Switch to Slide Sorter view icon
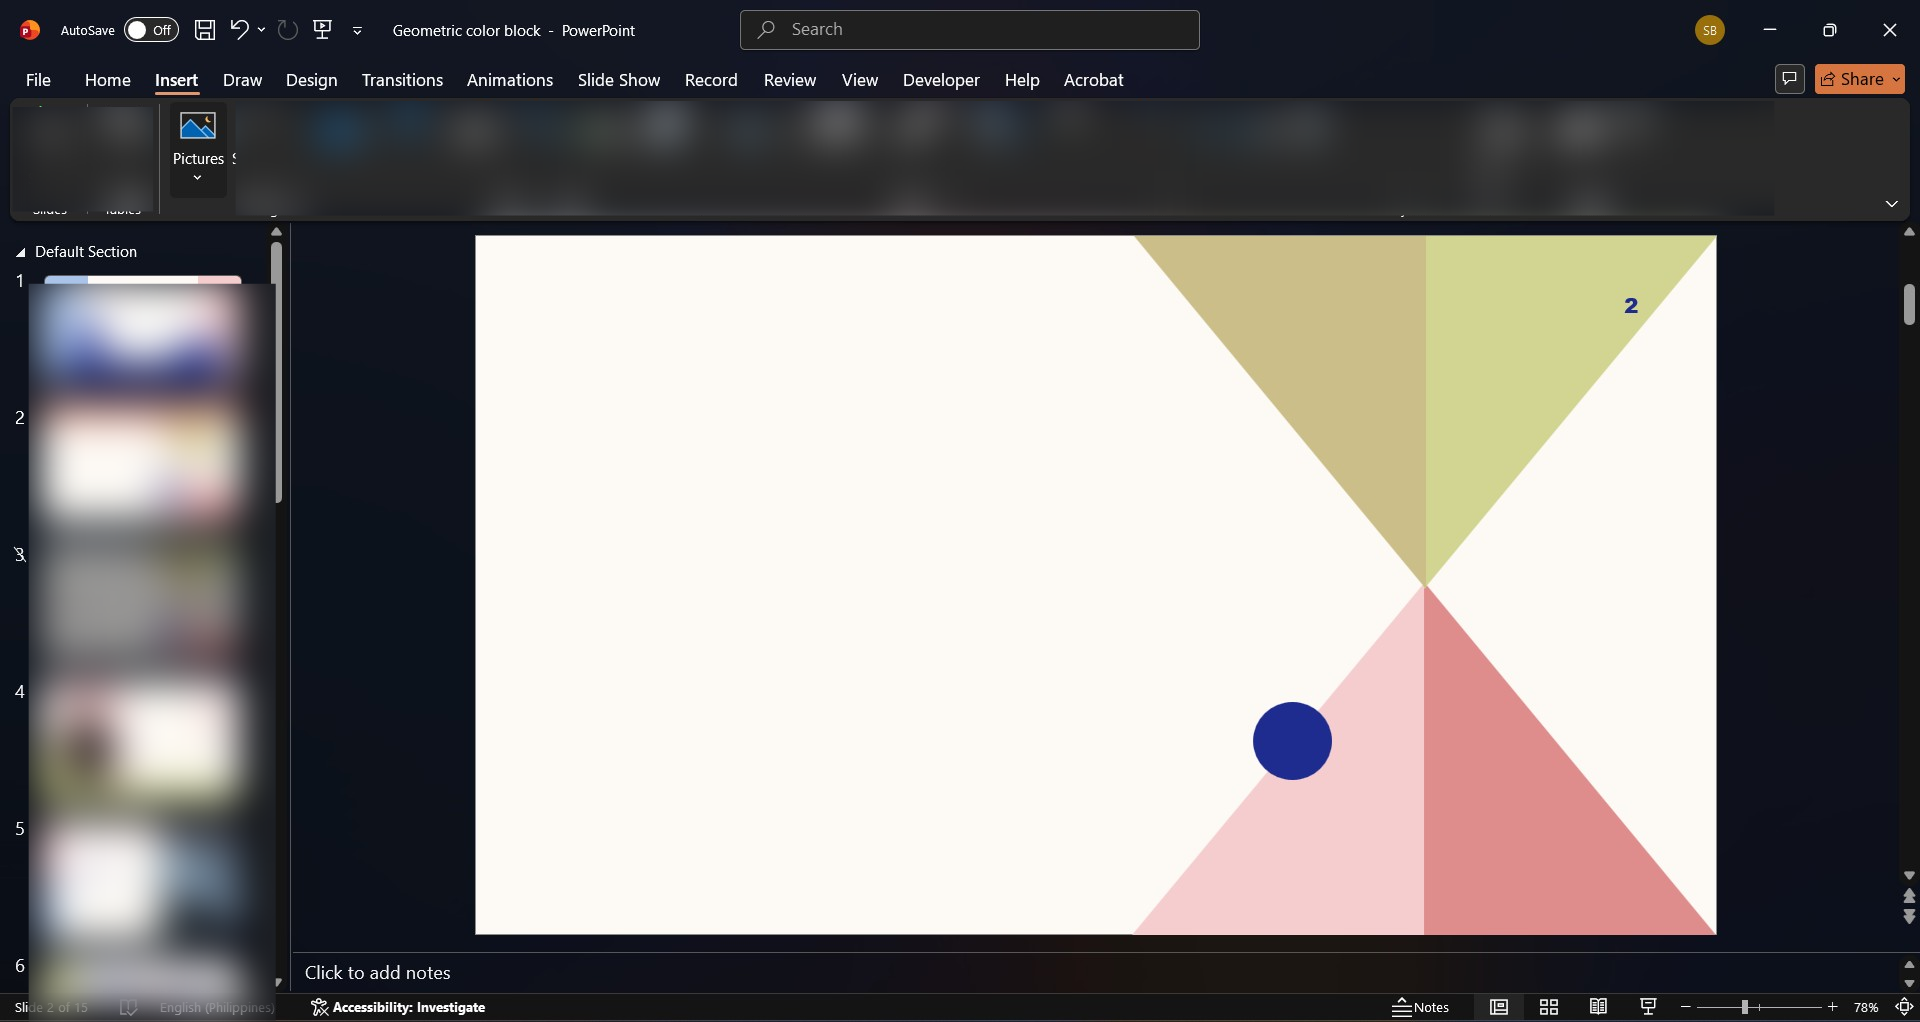Viewport: 1920px width, 1022px height. click(1549, 1007)
